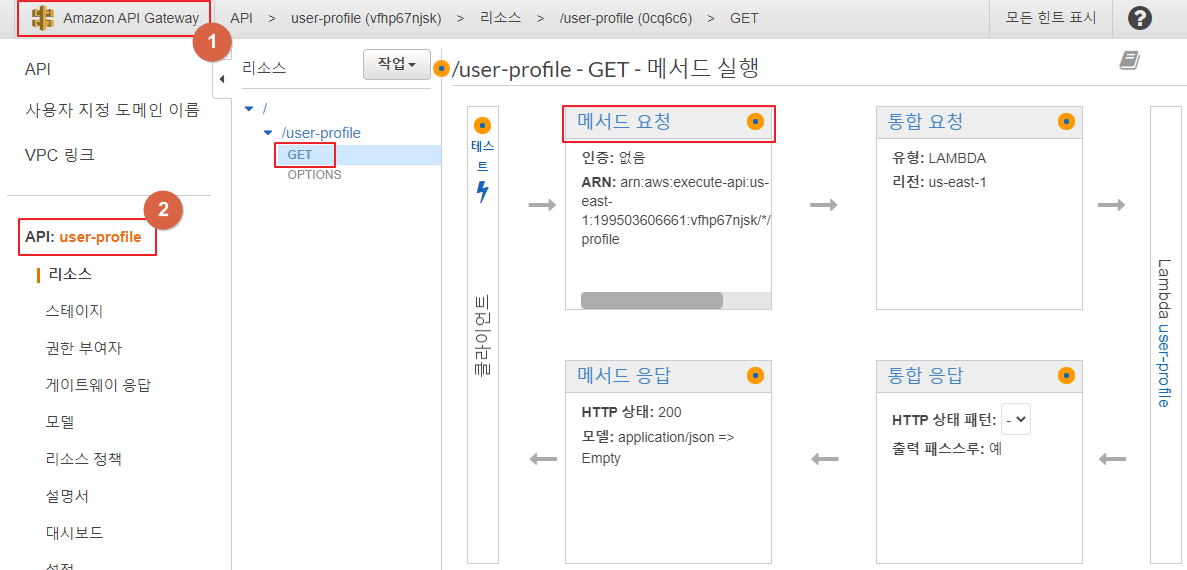Click the 리소스 panel heading

click(264, 67)
